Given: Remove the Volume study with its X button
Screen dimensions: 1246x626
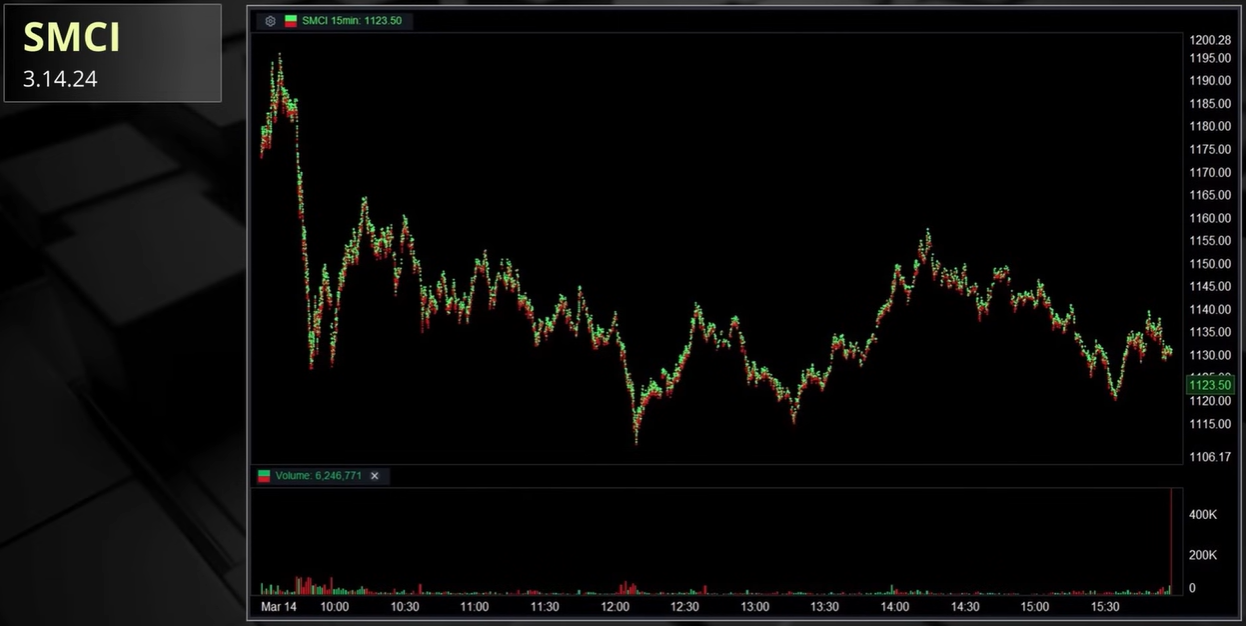Looking at the screenshot, I should tap(375, 476).
